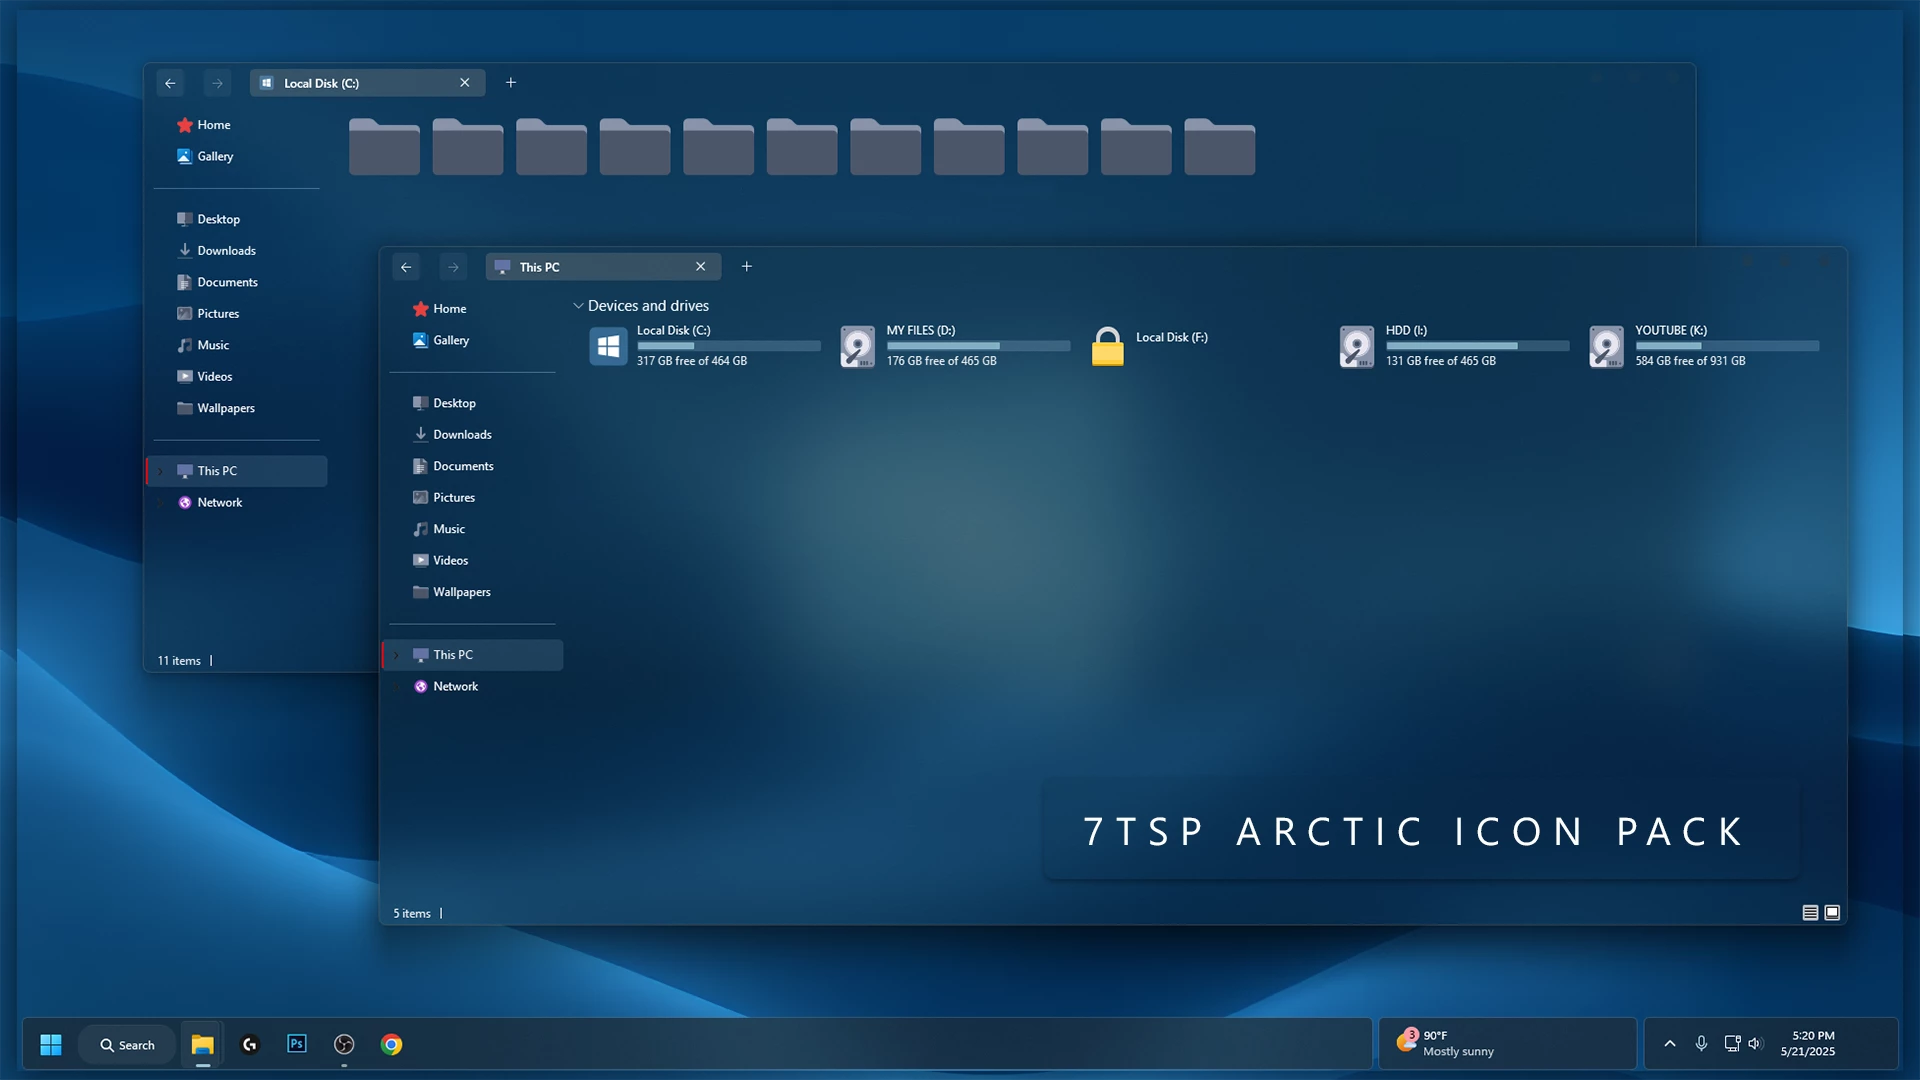Open Logitech G Hub from the taskbar
Viewport: 1920px width, 1080px height.
pos(249,1043)
